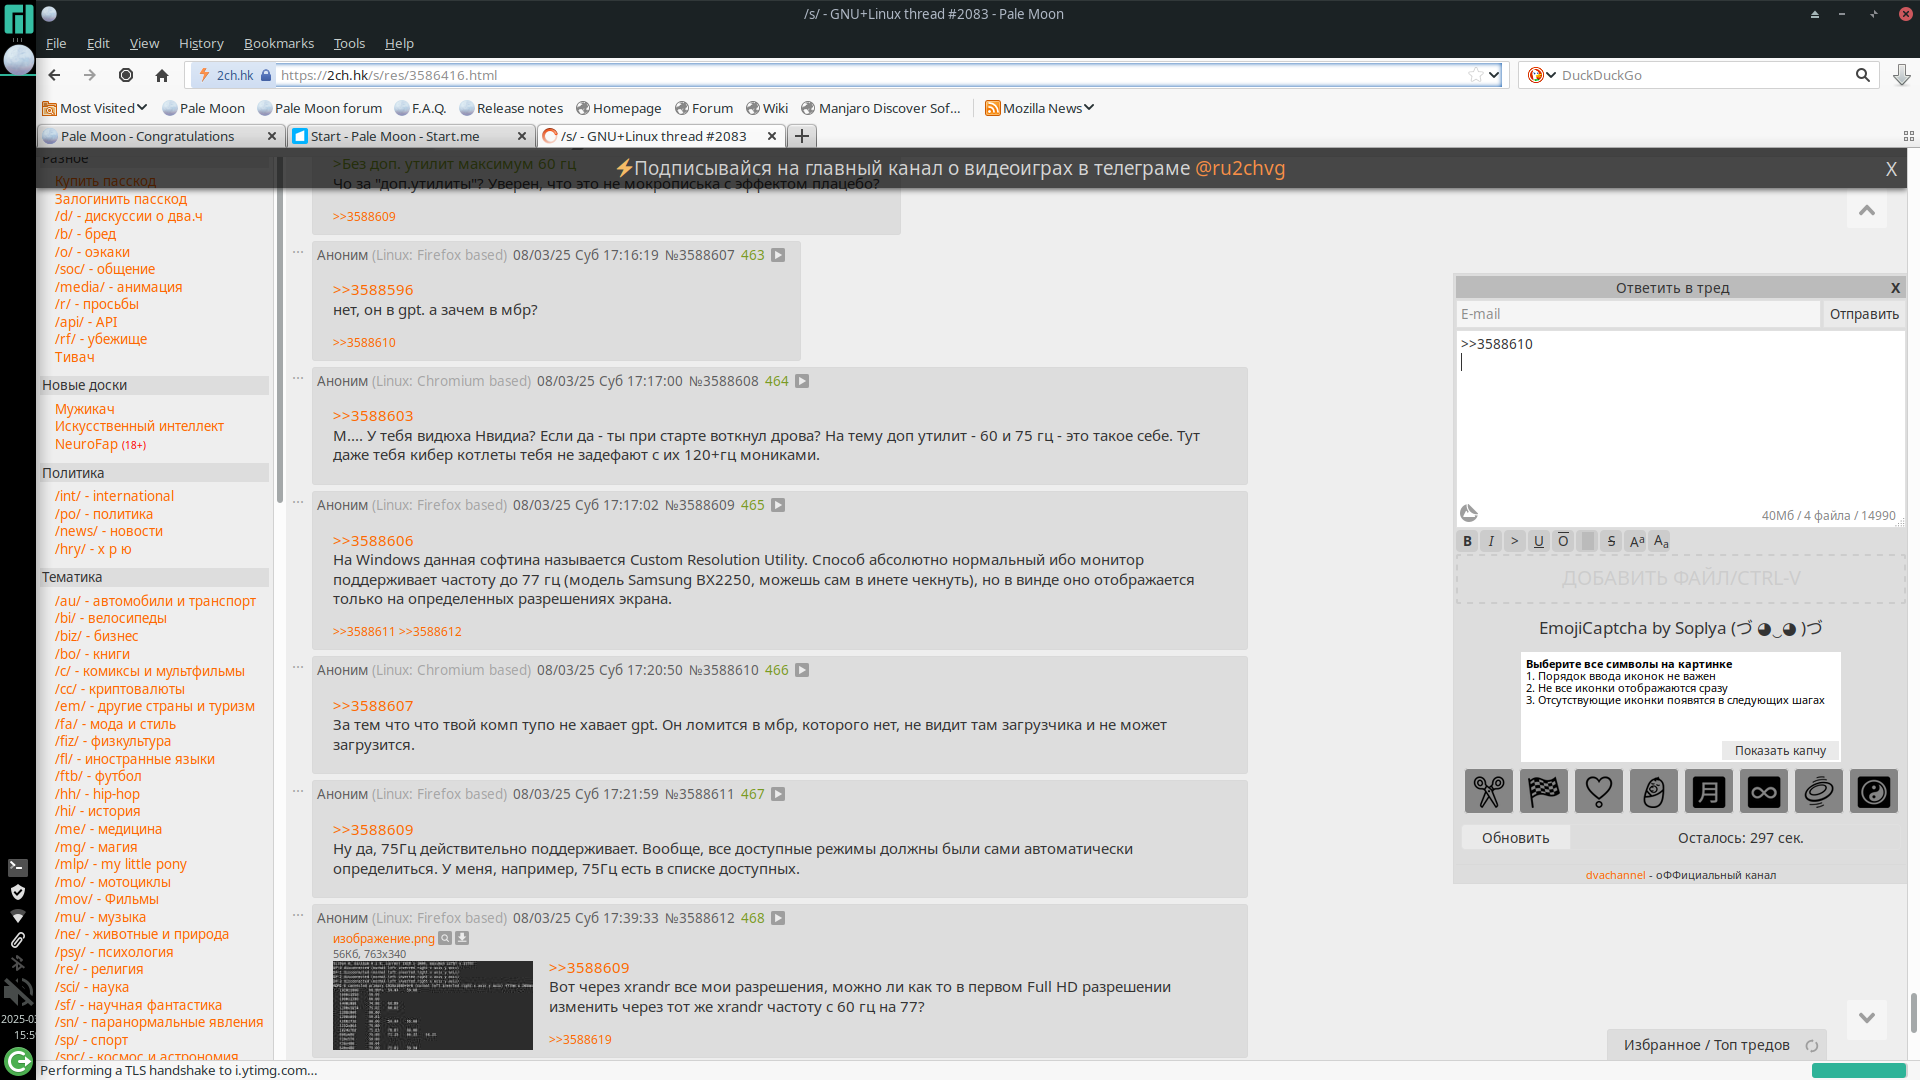The width and height of the screenshot is (1920, 1080).
Task: Stop page loading with the stop button
Action: tap(126, 75)
